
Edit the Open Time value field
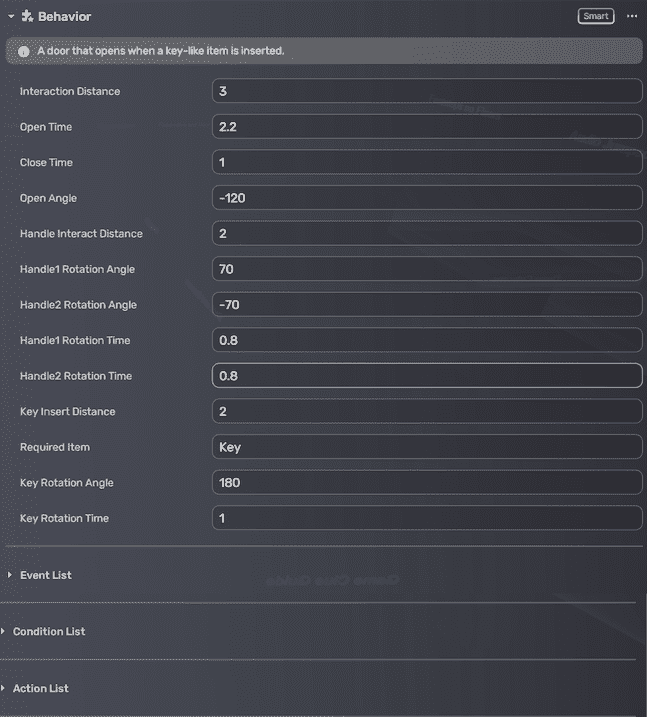(x=427, y=127)
